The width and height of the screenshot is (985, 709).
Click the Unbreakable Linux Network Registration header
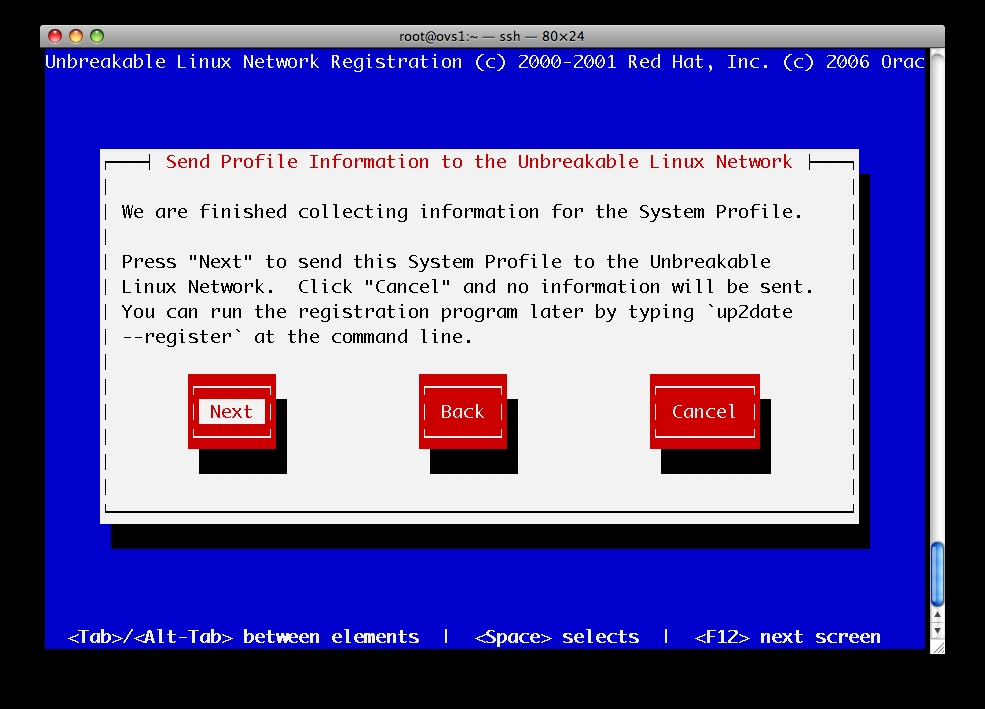254,62
